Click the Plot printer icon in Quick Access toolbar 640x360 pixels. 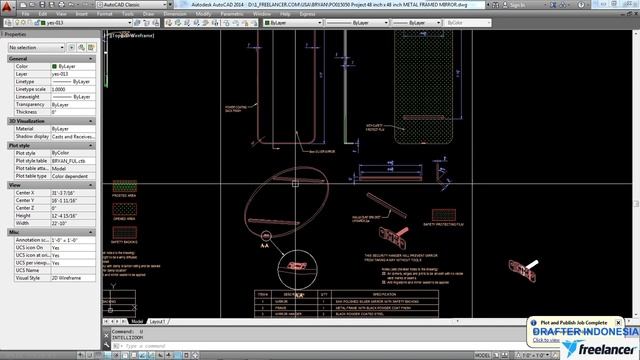pyautogui.click(x=61, y=4)
